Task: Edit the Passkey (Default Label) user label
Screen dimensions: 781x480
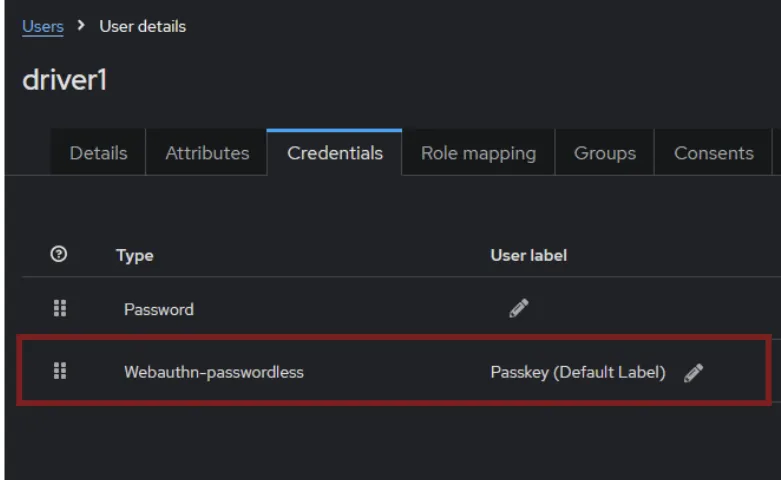Action: (x=693, y=373)
